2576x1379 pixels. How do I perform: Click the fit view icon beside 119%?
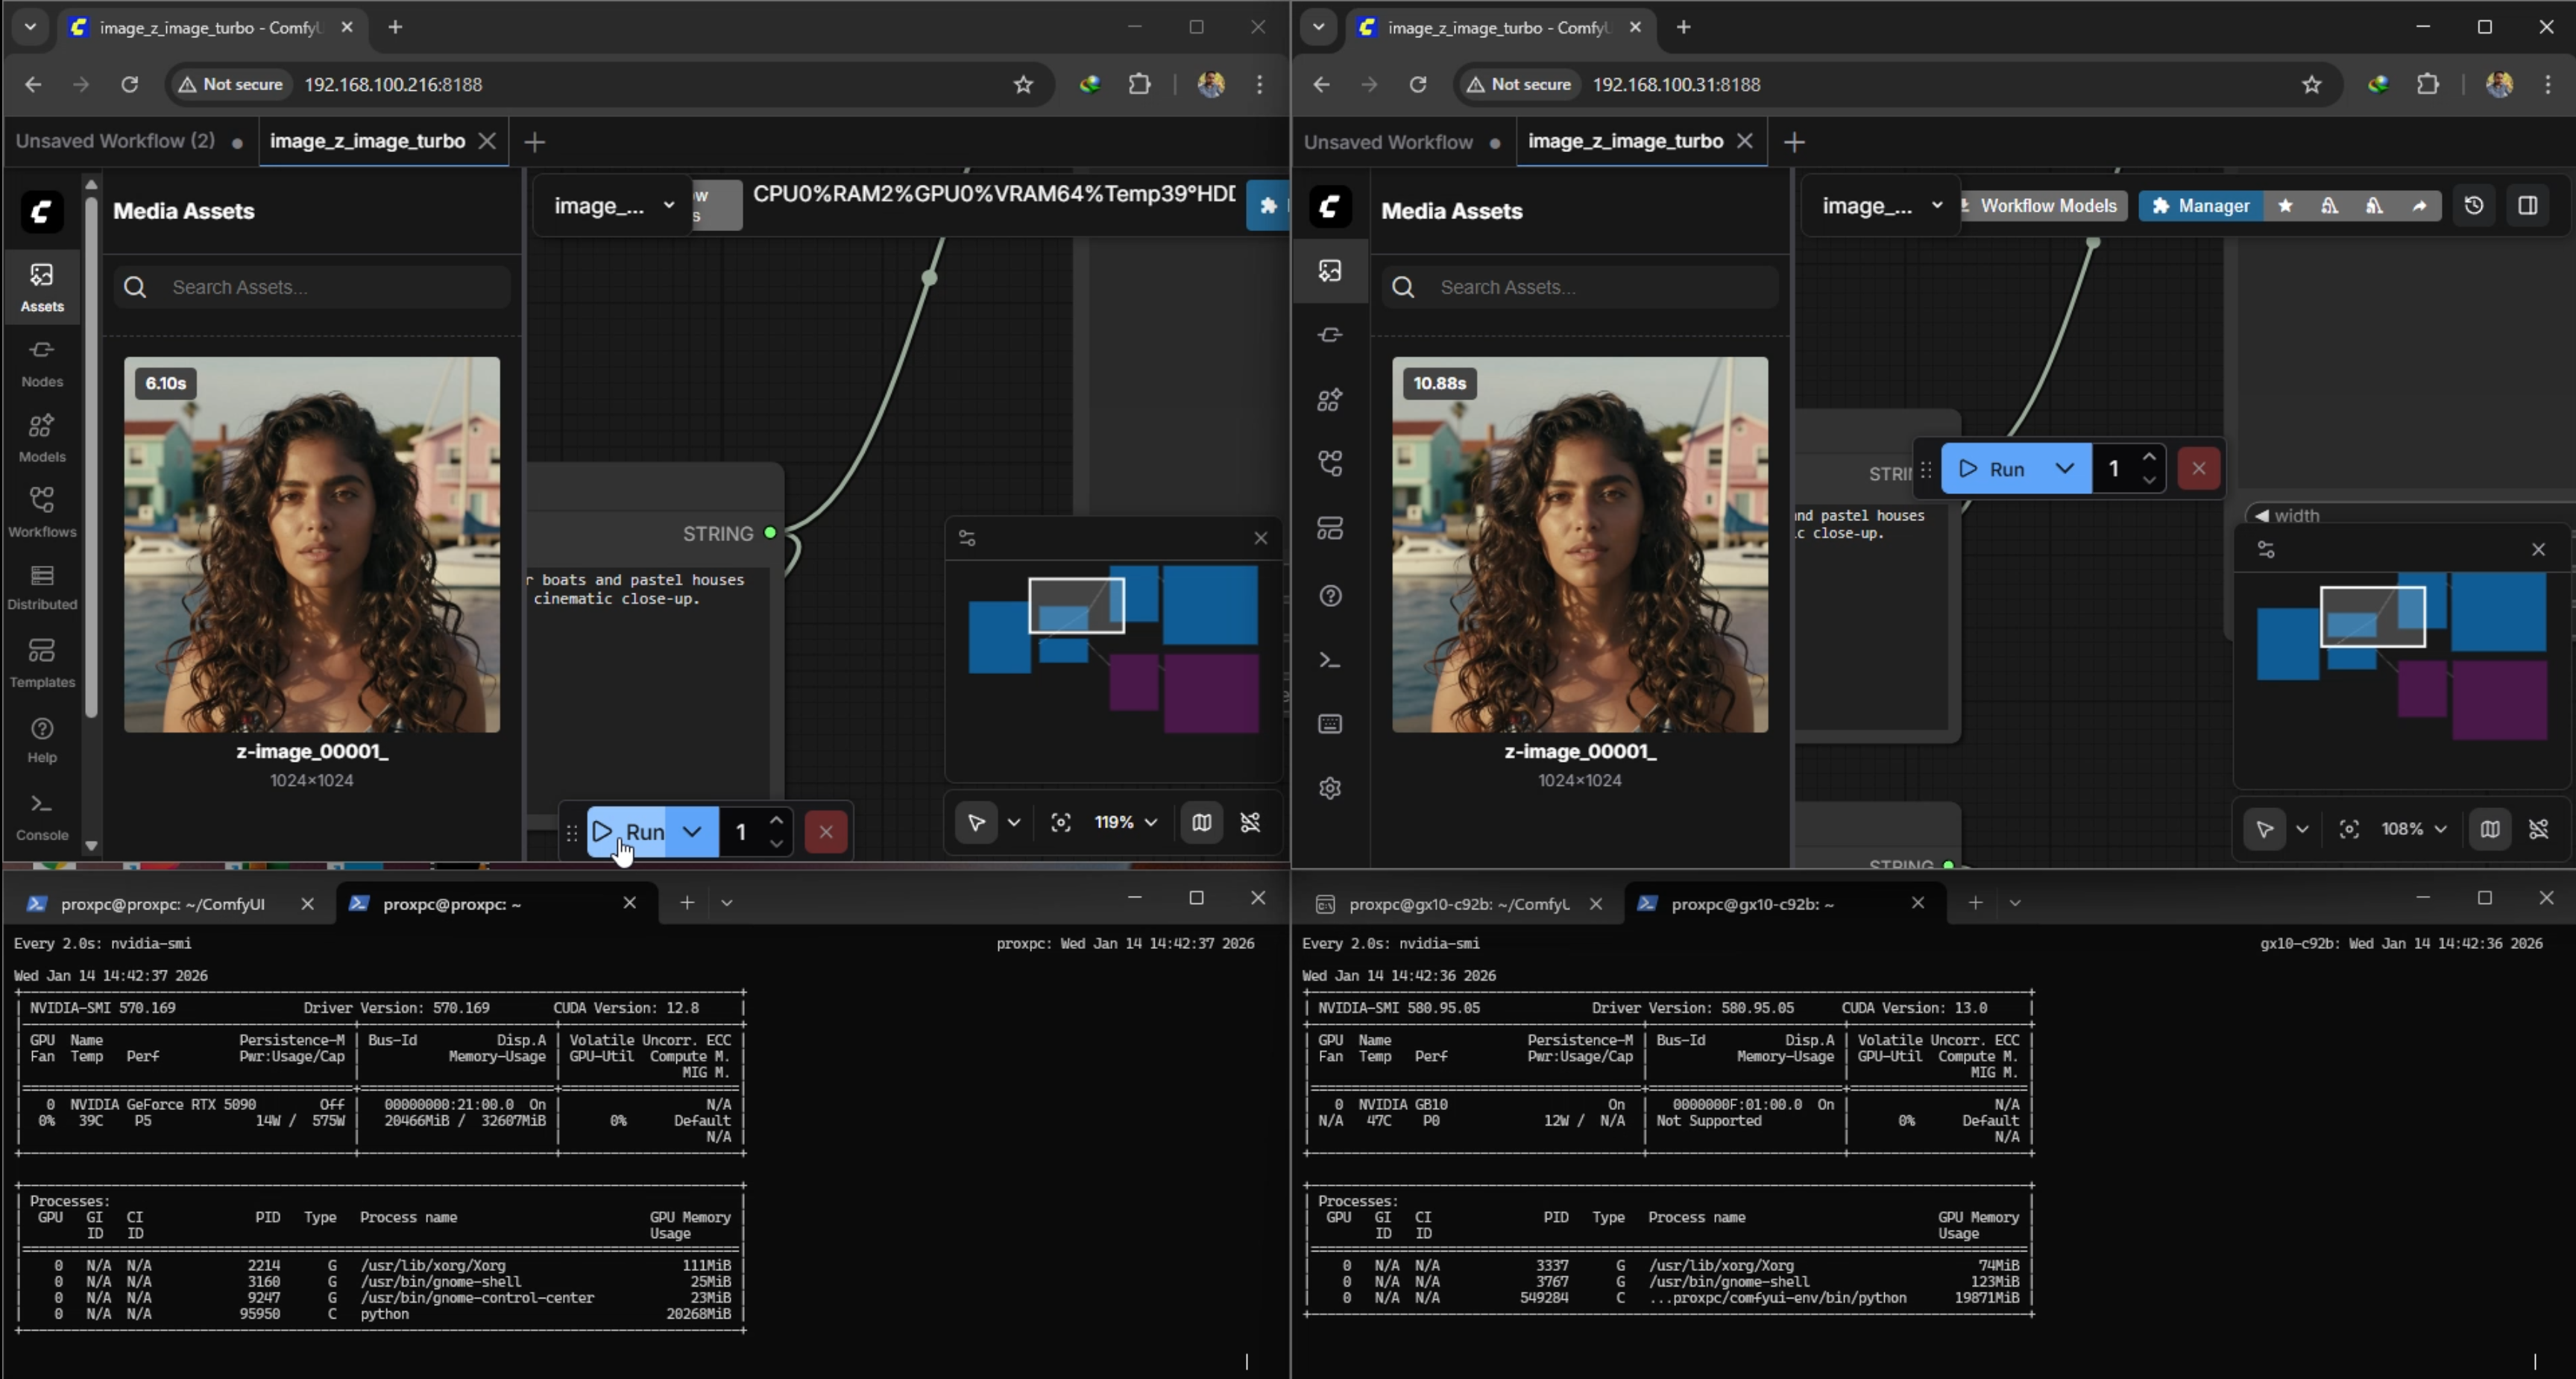(1060, 822)
